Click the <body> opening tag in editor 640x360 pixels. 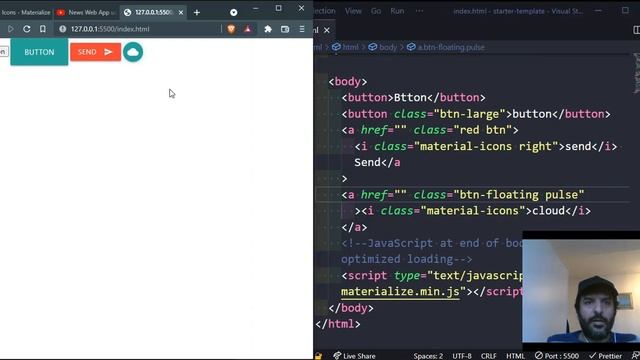coord(348,82)
